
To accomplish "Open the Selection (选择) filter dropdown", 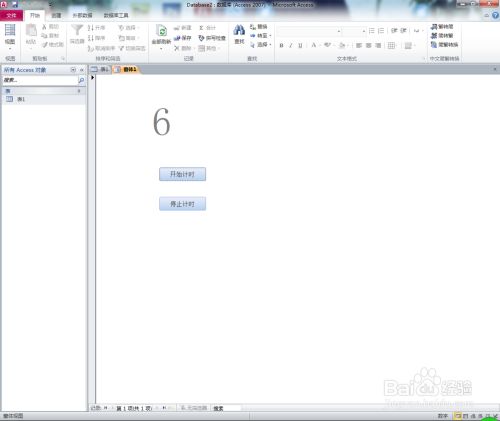I will click(x=129, y=28).
